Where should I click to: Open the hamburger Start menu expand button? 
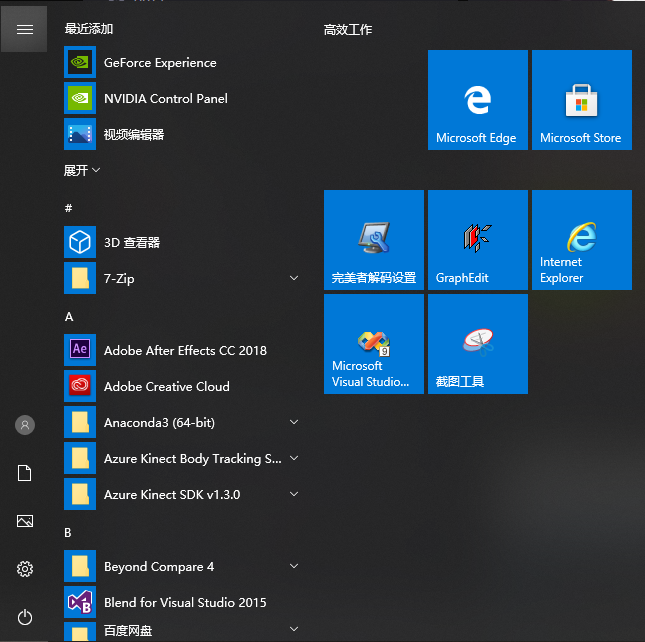pos(25,29)
